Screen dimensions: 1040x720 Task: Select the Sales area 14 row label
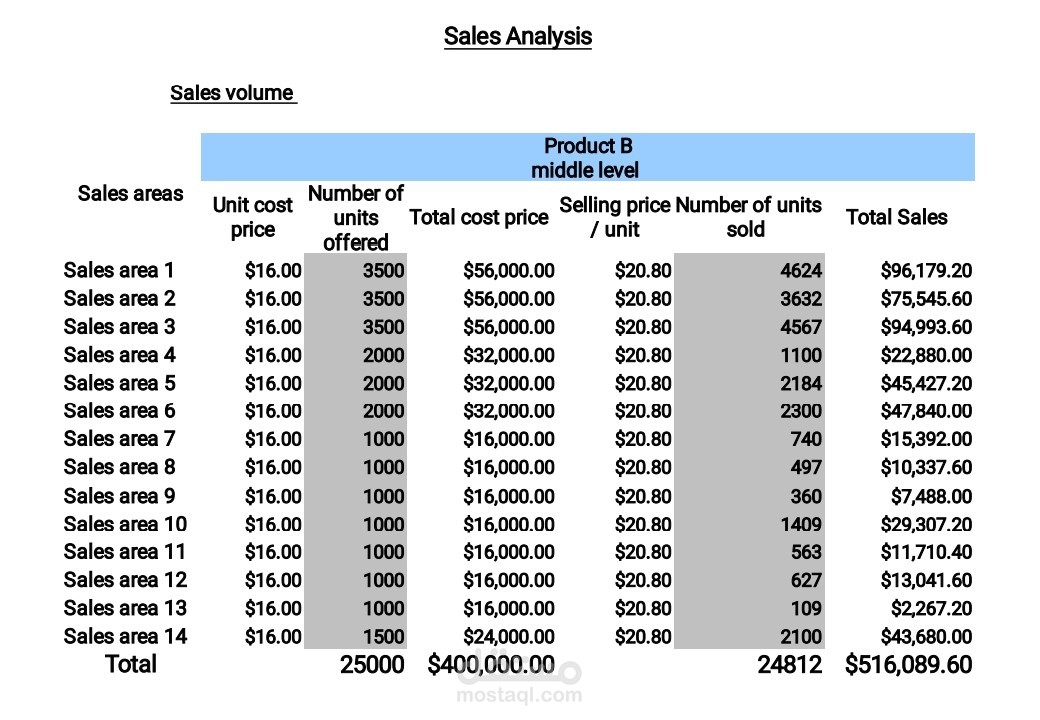pyautogui.click(x=125, y=636)
